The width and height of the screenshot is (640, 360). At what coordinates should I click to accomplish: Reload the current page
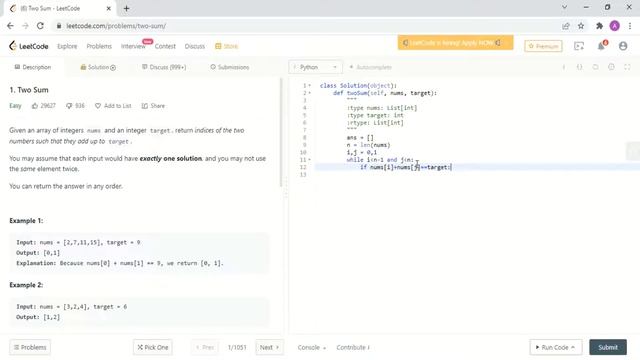pyautogui.click(x=40, y=26)
